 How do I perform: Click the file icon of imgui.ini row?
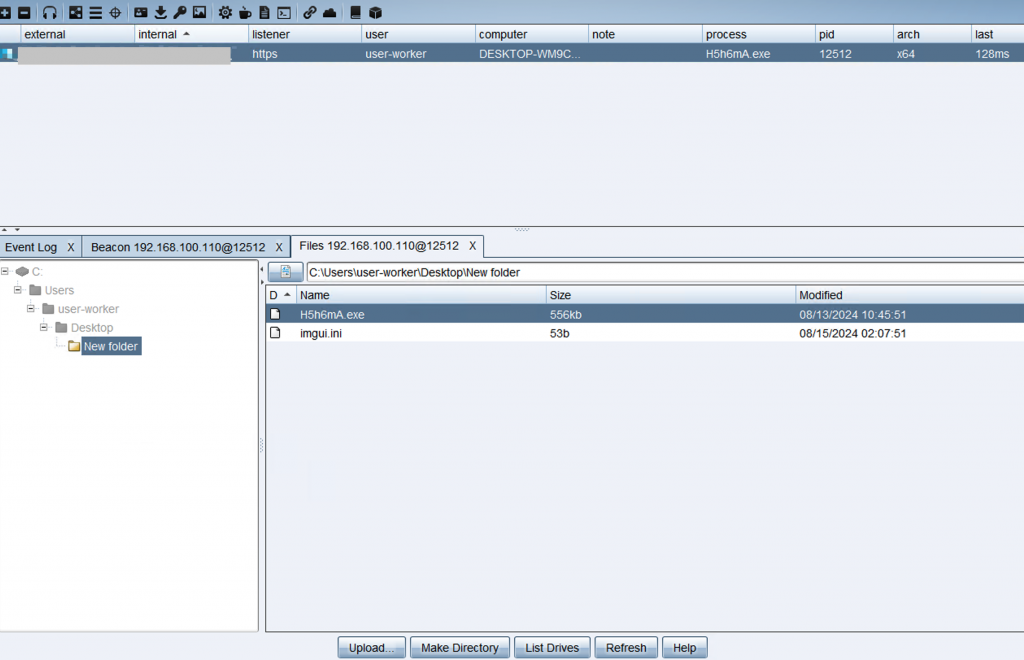(276, 333)
